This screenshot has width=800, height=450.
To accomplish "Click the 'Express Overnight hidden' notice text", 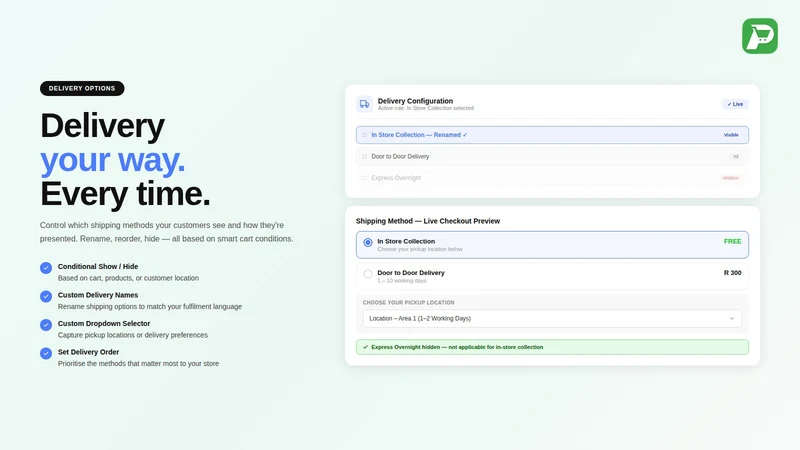I will [x=457, y=347].
